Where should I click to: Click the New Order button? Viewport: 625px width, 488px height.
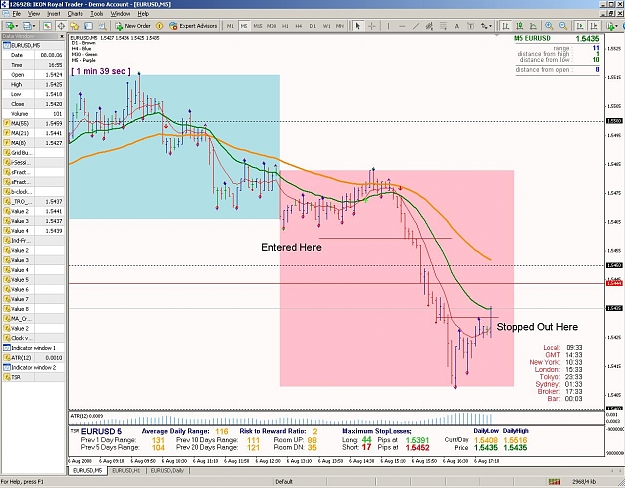click(133, 26)
